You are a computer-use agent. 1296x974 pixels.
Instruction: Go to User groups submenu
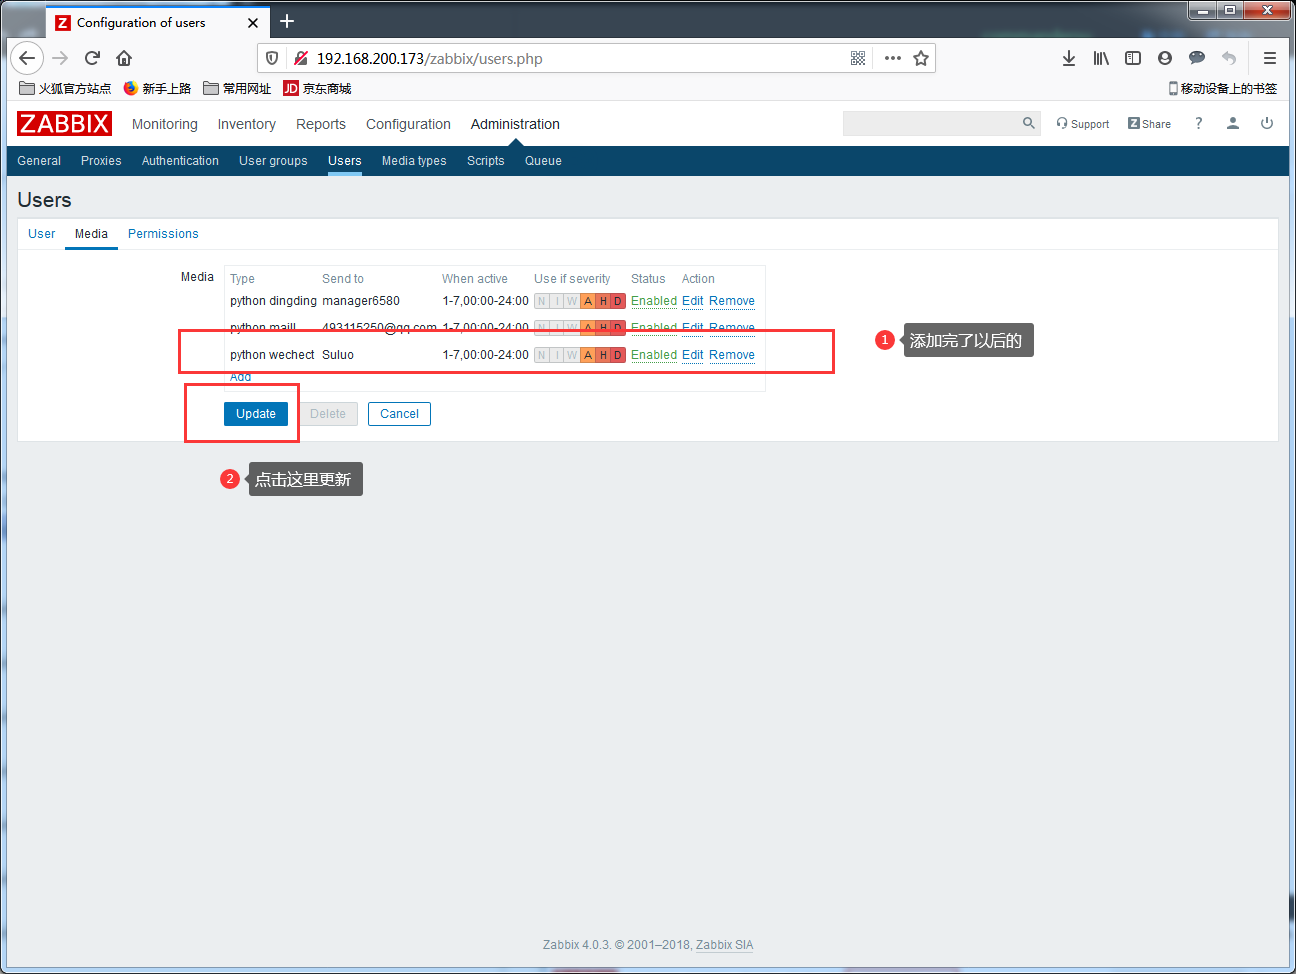point(273,161)
